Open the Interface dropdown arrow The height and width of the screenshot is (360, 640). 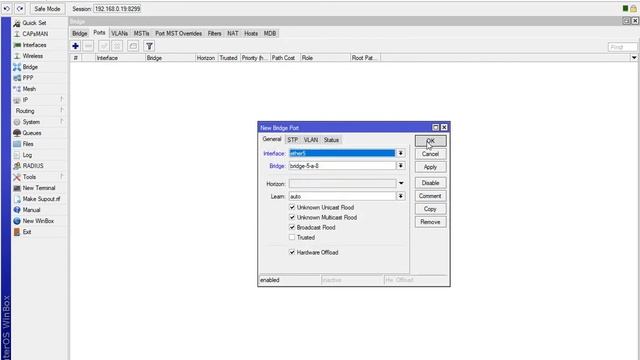pos(400,153)
